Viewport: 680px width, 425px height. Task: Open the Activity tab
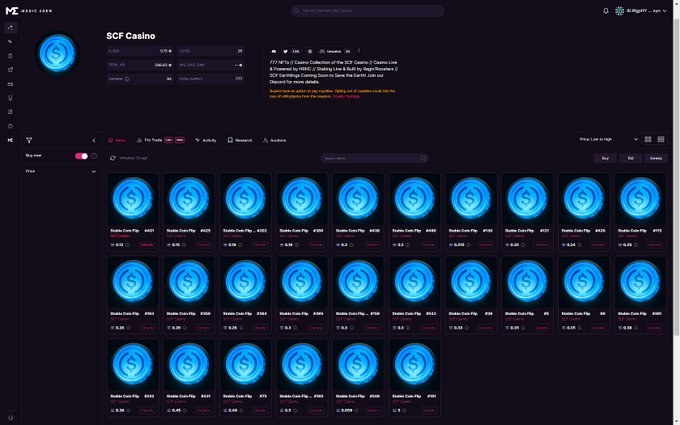coord(206,140)
